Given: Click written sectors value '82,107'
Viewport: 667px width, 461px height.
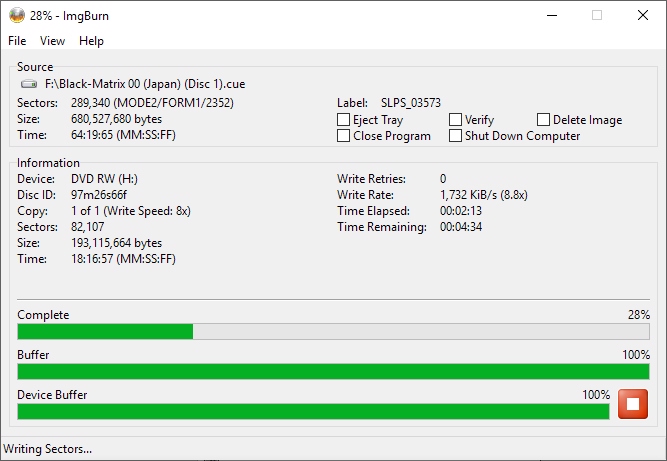Looking at the screenshot, I should pos(87,227).
